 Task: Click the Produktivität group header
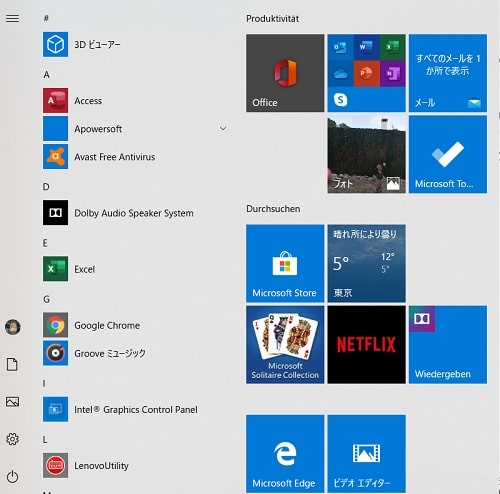point(272,19)
